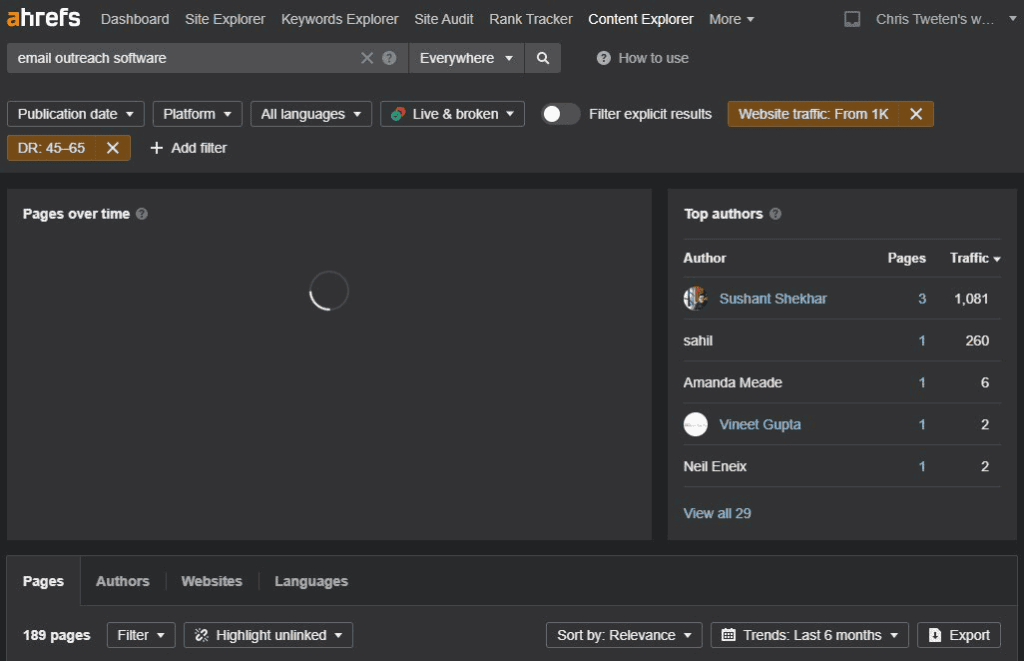The width and height of the screenshot is (1024, 661).
Task: Clear the search query with the X icon
Action: coord(367,58)
